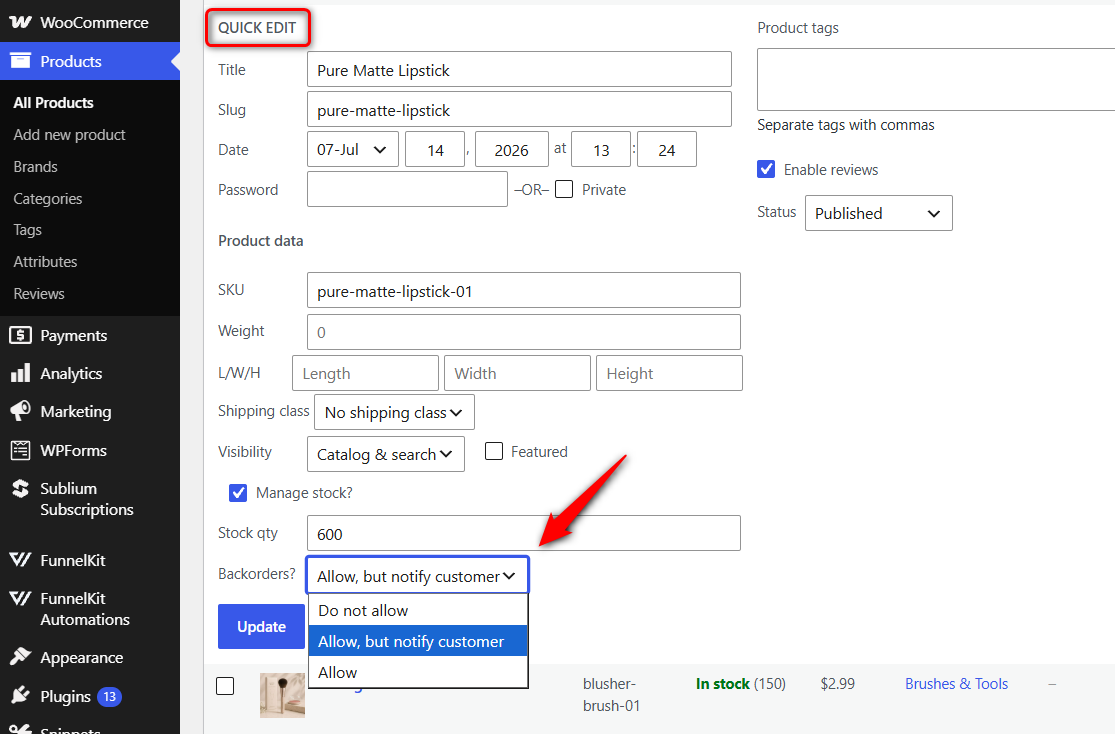This screenshot has height=734, width=1115.
Task: Click the Analytics bar chart icon
Action: coord(21,373)
